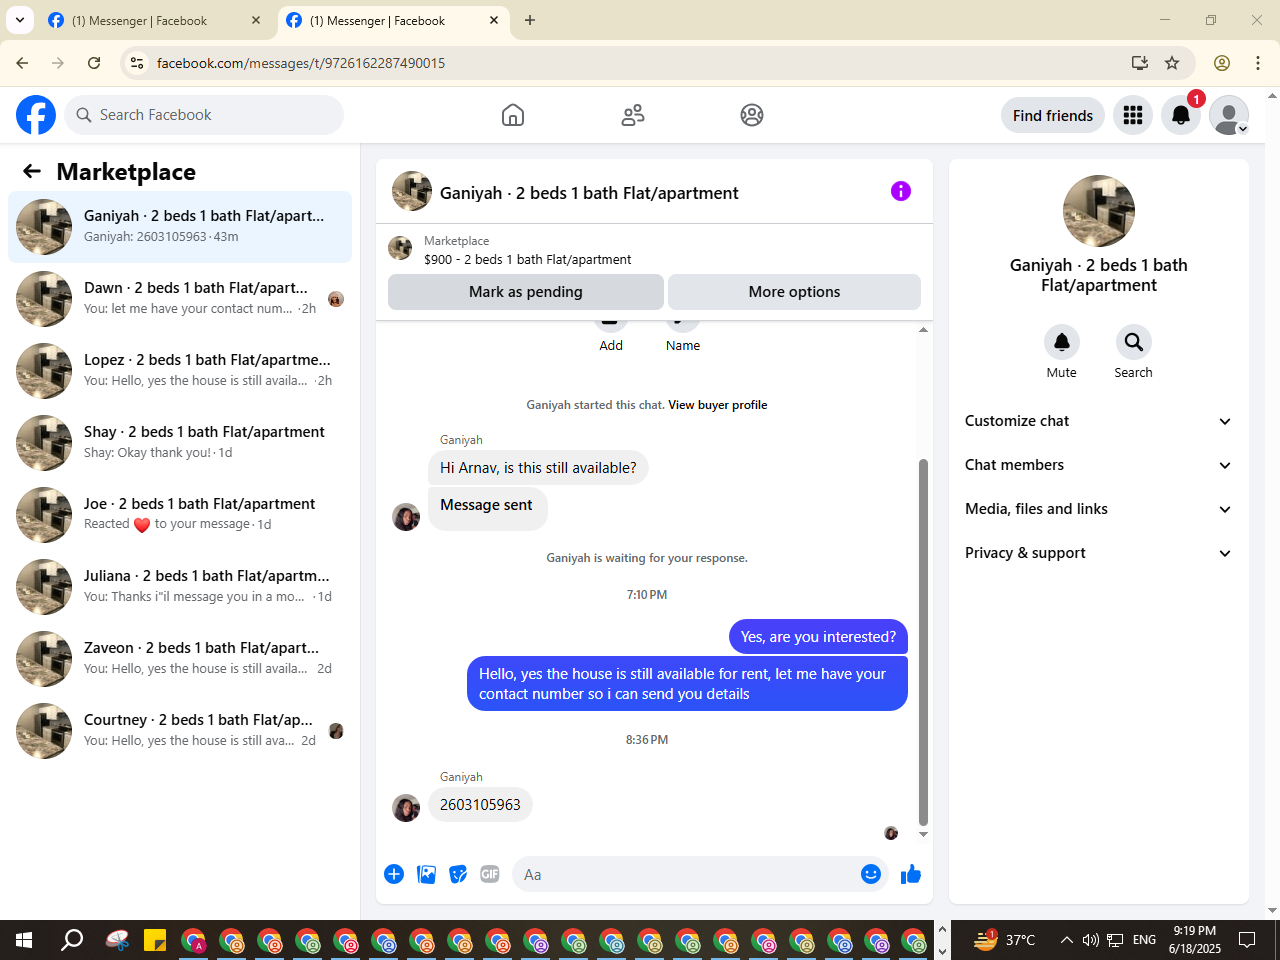This screenshot has height=960, width=1280.
Task: Open Dawn conversation in the list
Action: coord(180,299)
